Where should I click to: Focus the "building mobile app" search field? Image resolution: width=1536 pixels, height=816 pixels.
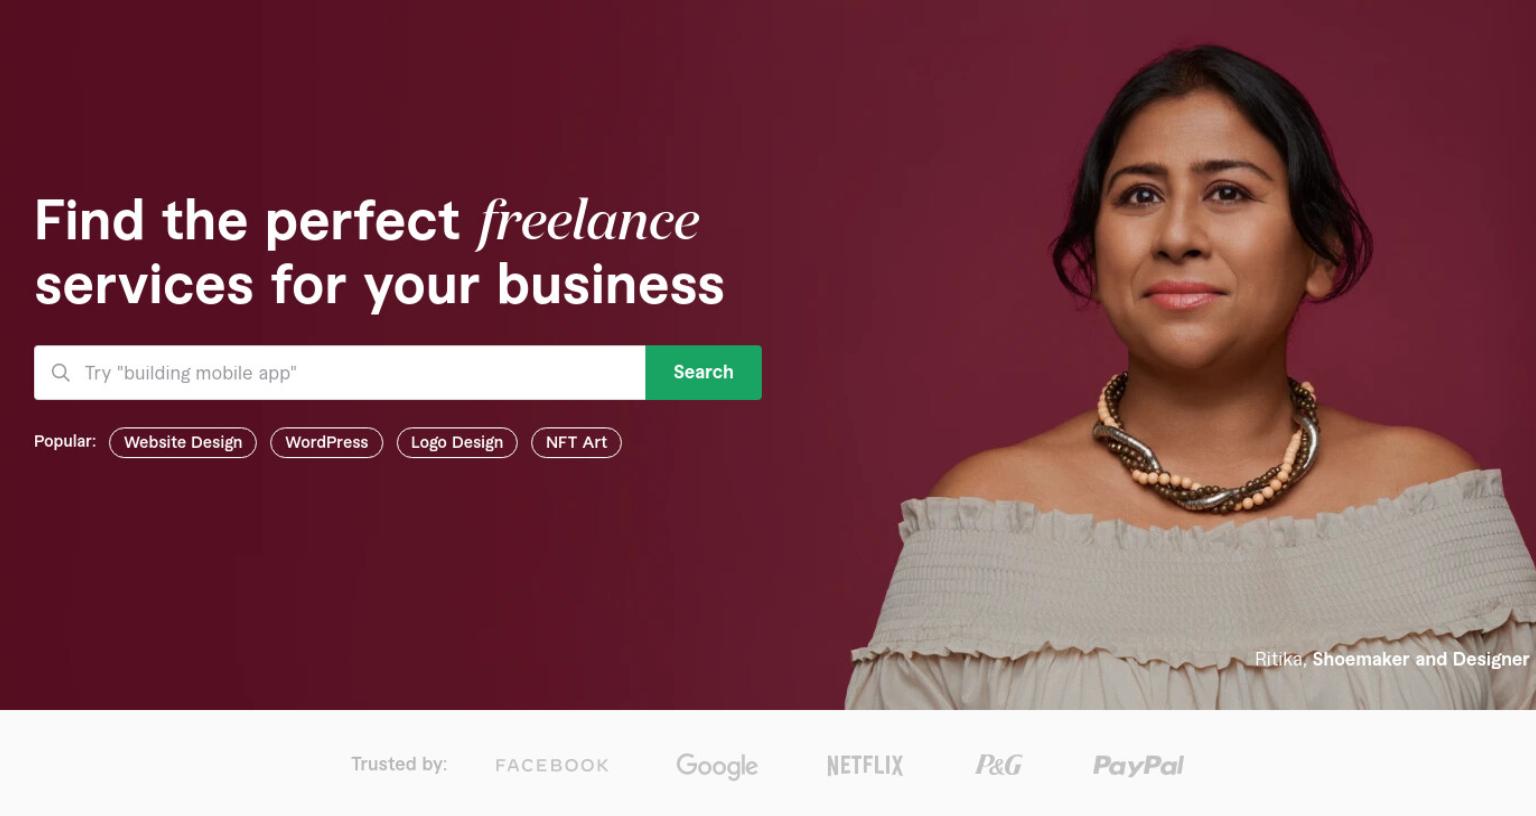(x=340, y=372)
